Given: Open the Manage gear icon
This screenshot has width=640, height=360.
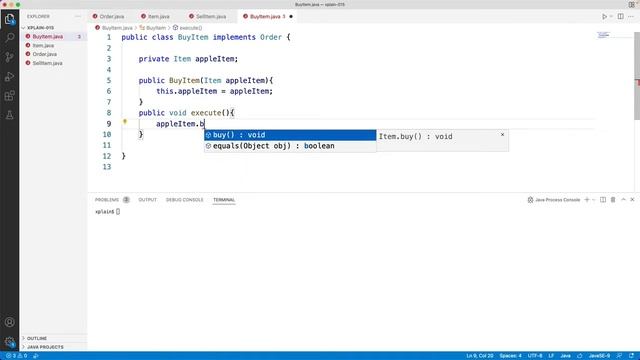Looking at the screenshot, I should click(9, 342).
